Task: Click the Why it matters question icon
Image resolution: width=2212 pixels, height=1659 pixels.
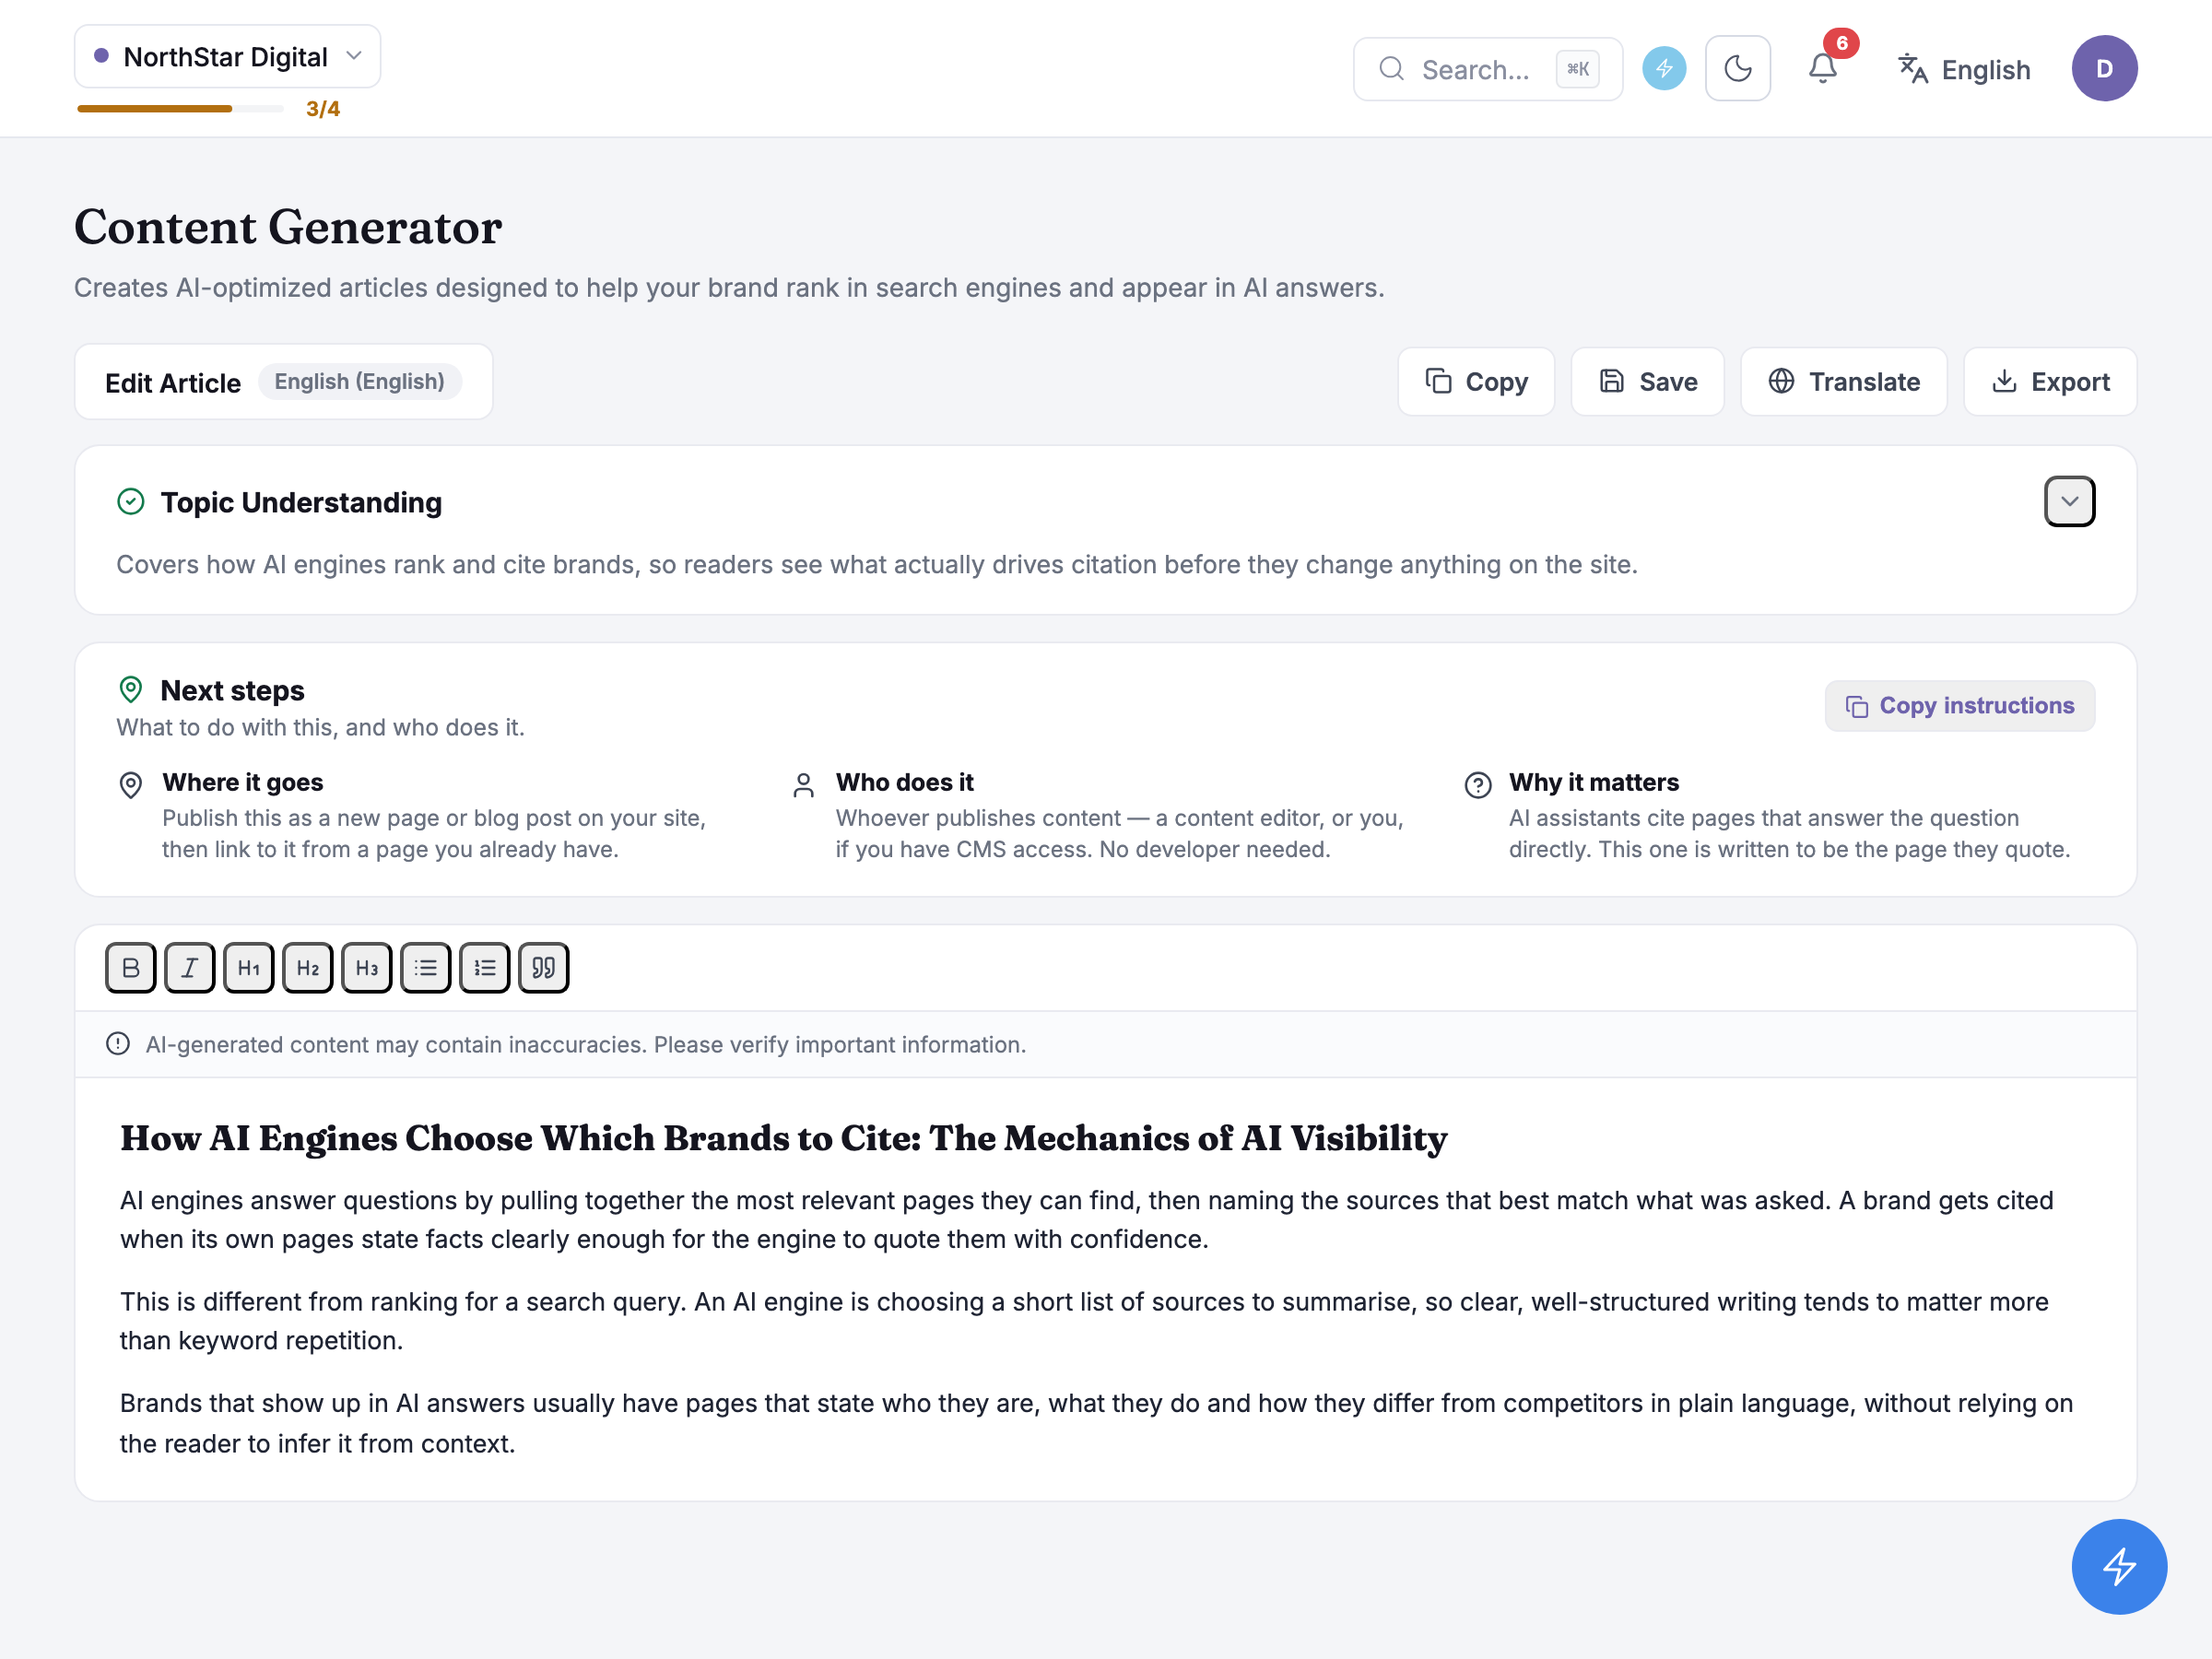Action: coord(1477,785)
